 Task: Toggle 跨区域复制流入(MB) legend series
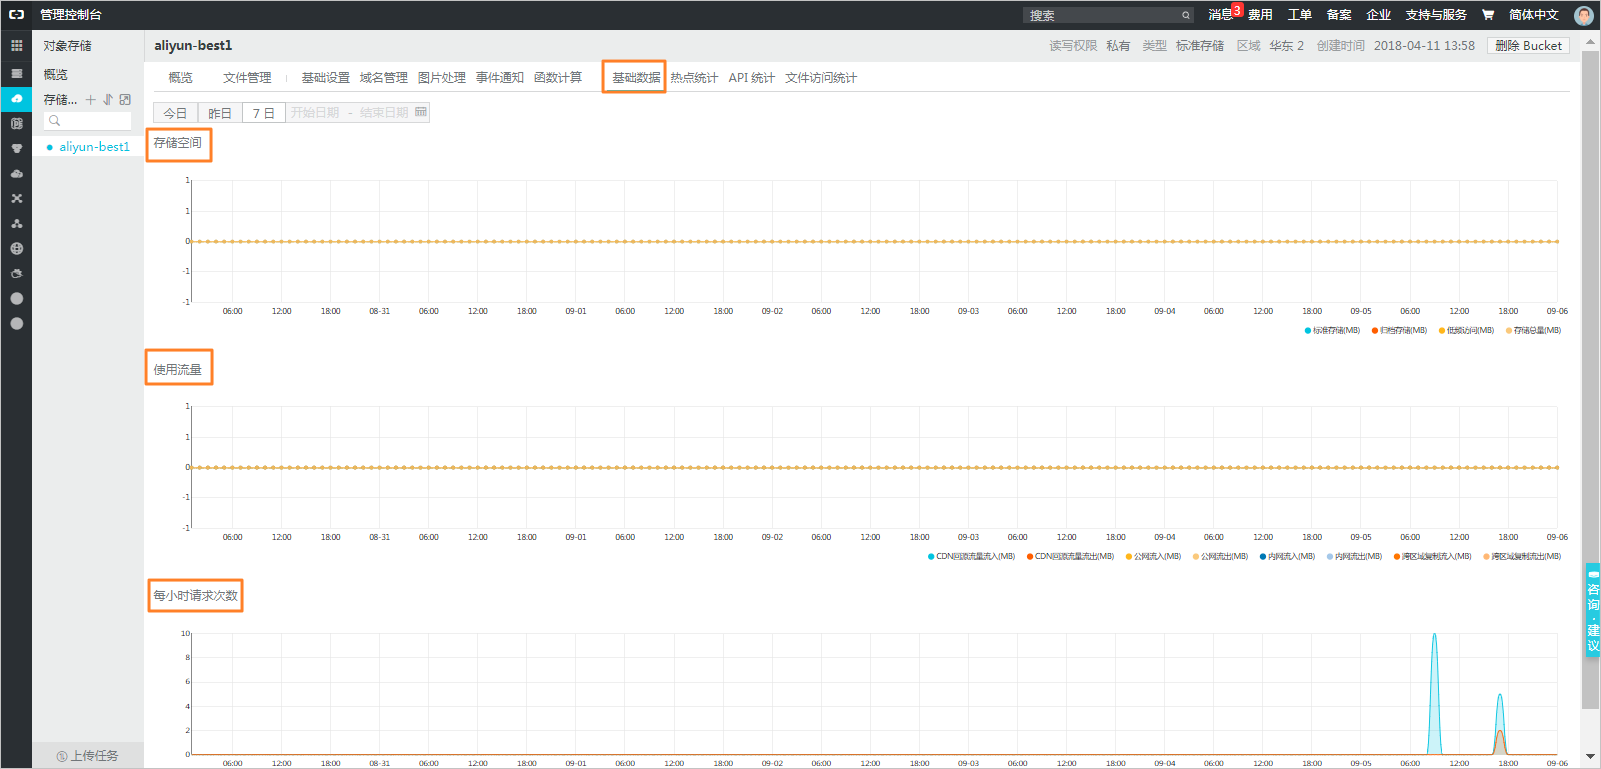point(1432,556)
